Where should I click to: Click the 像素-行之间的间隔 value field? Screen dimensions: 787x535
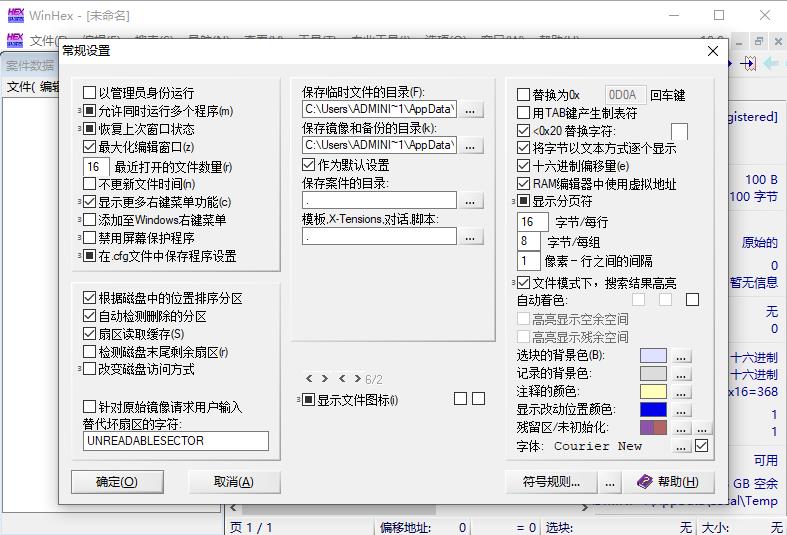point(528,261)
